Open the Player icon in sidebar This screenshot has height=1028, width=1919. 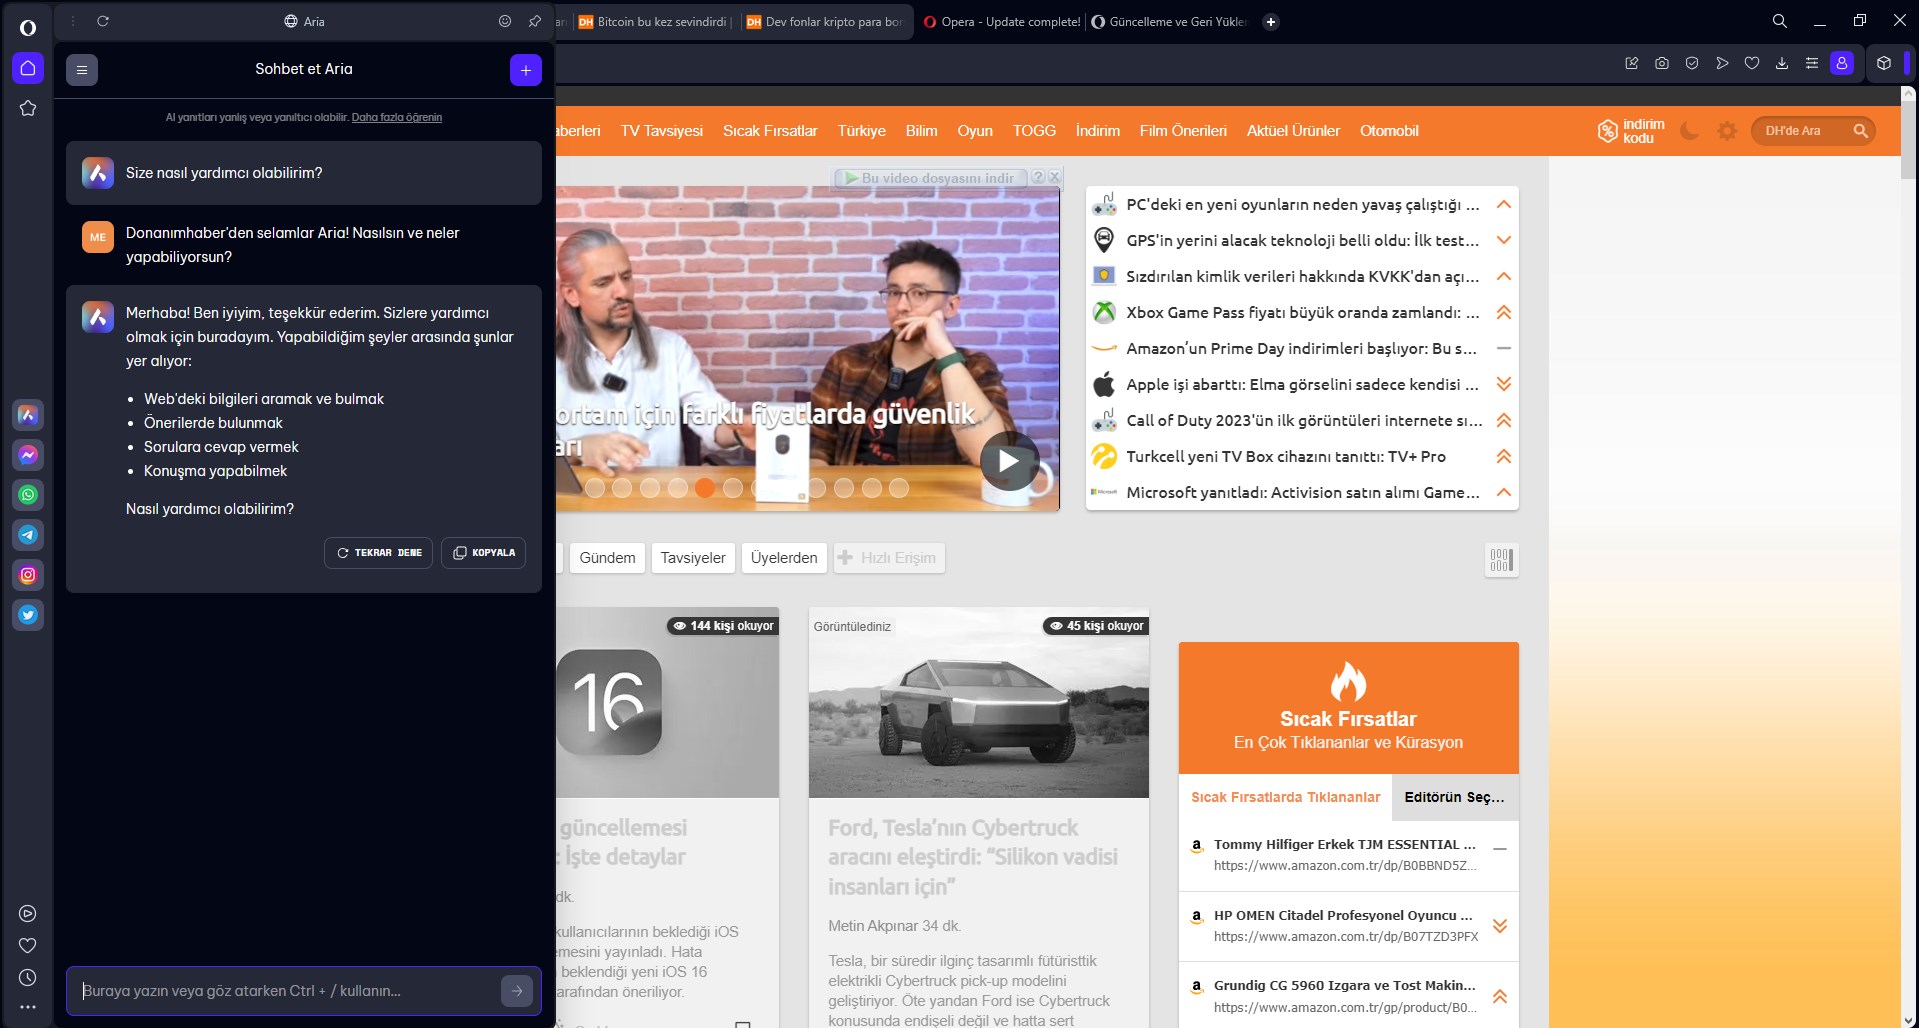tap(28, 913)
